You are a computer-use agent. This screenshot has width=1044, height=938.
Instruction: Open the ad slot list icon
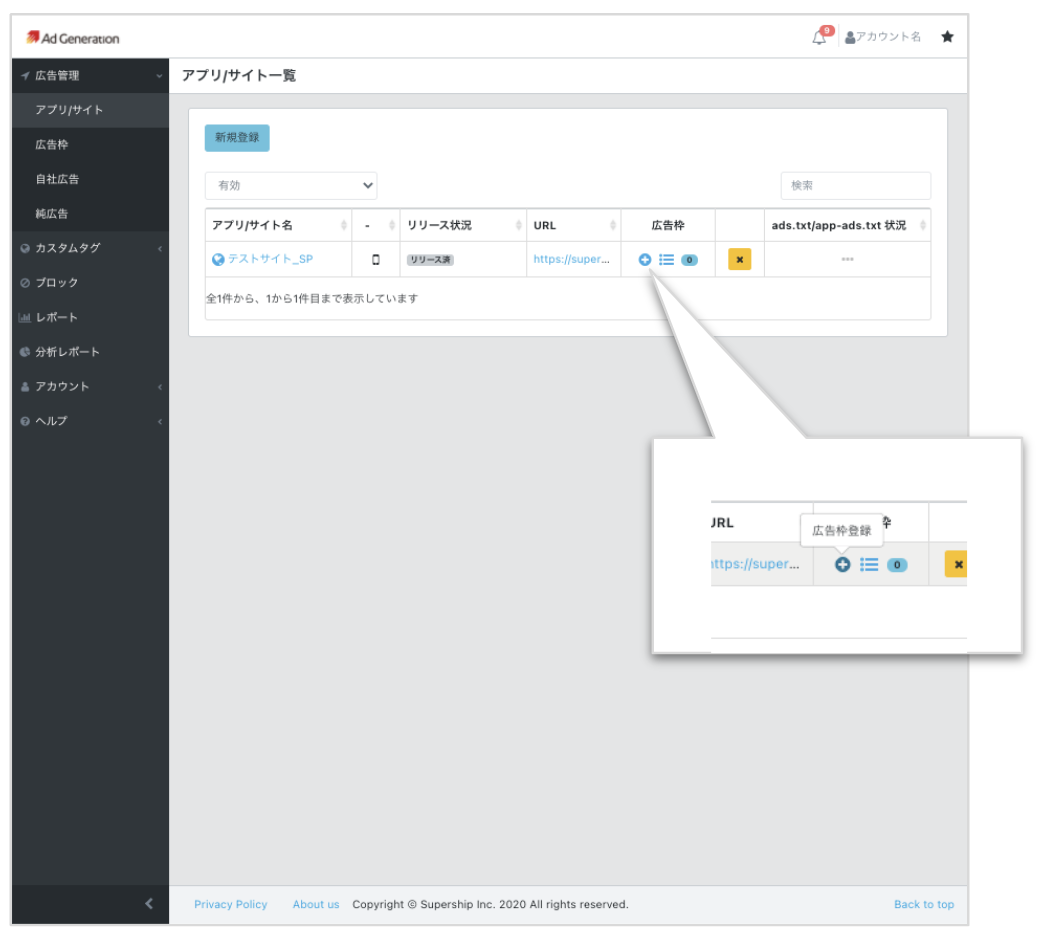tap(666, 260)
